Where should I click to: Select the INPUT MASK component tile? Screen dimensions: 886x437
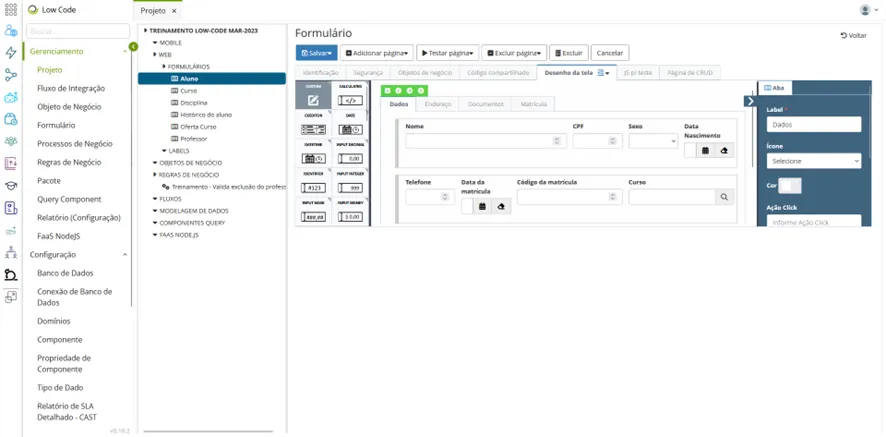click(x=313, y=211)
